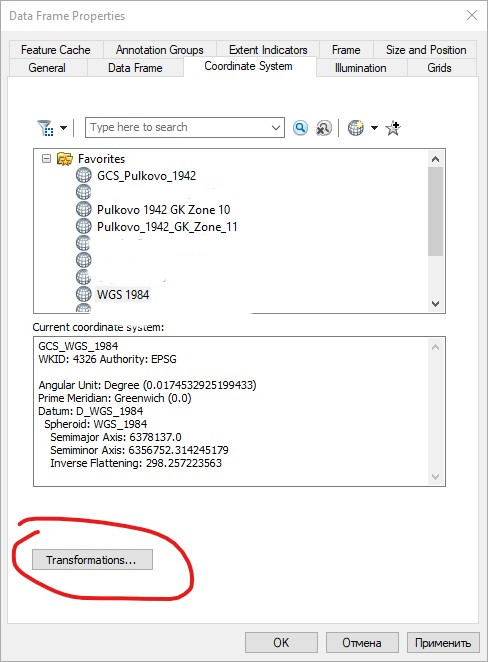
Task: Click the clear search icon
Action: (x=324, y=128)
